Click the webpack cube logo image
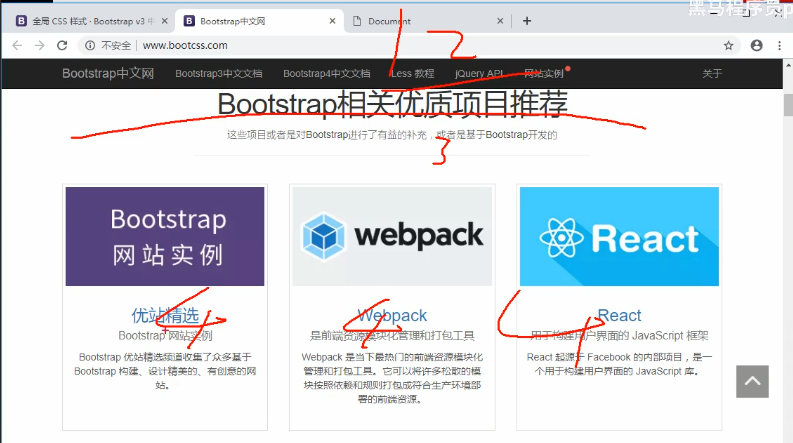This screenshot has height=443, width=793. (x=323, y=236)
